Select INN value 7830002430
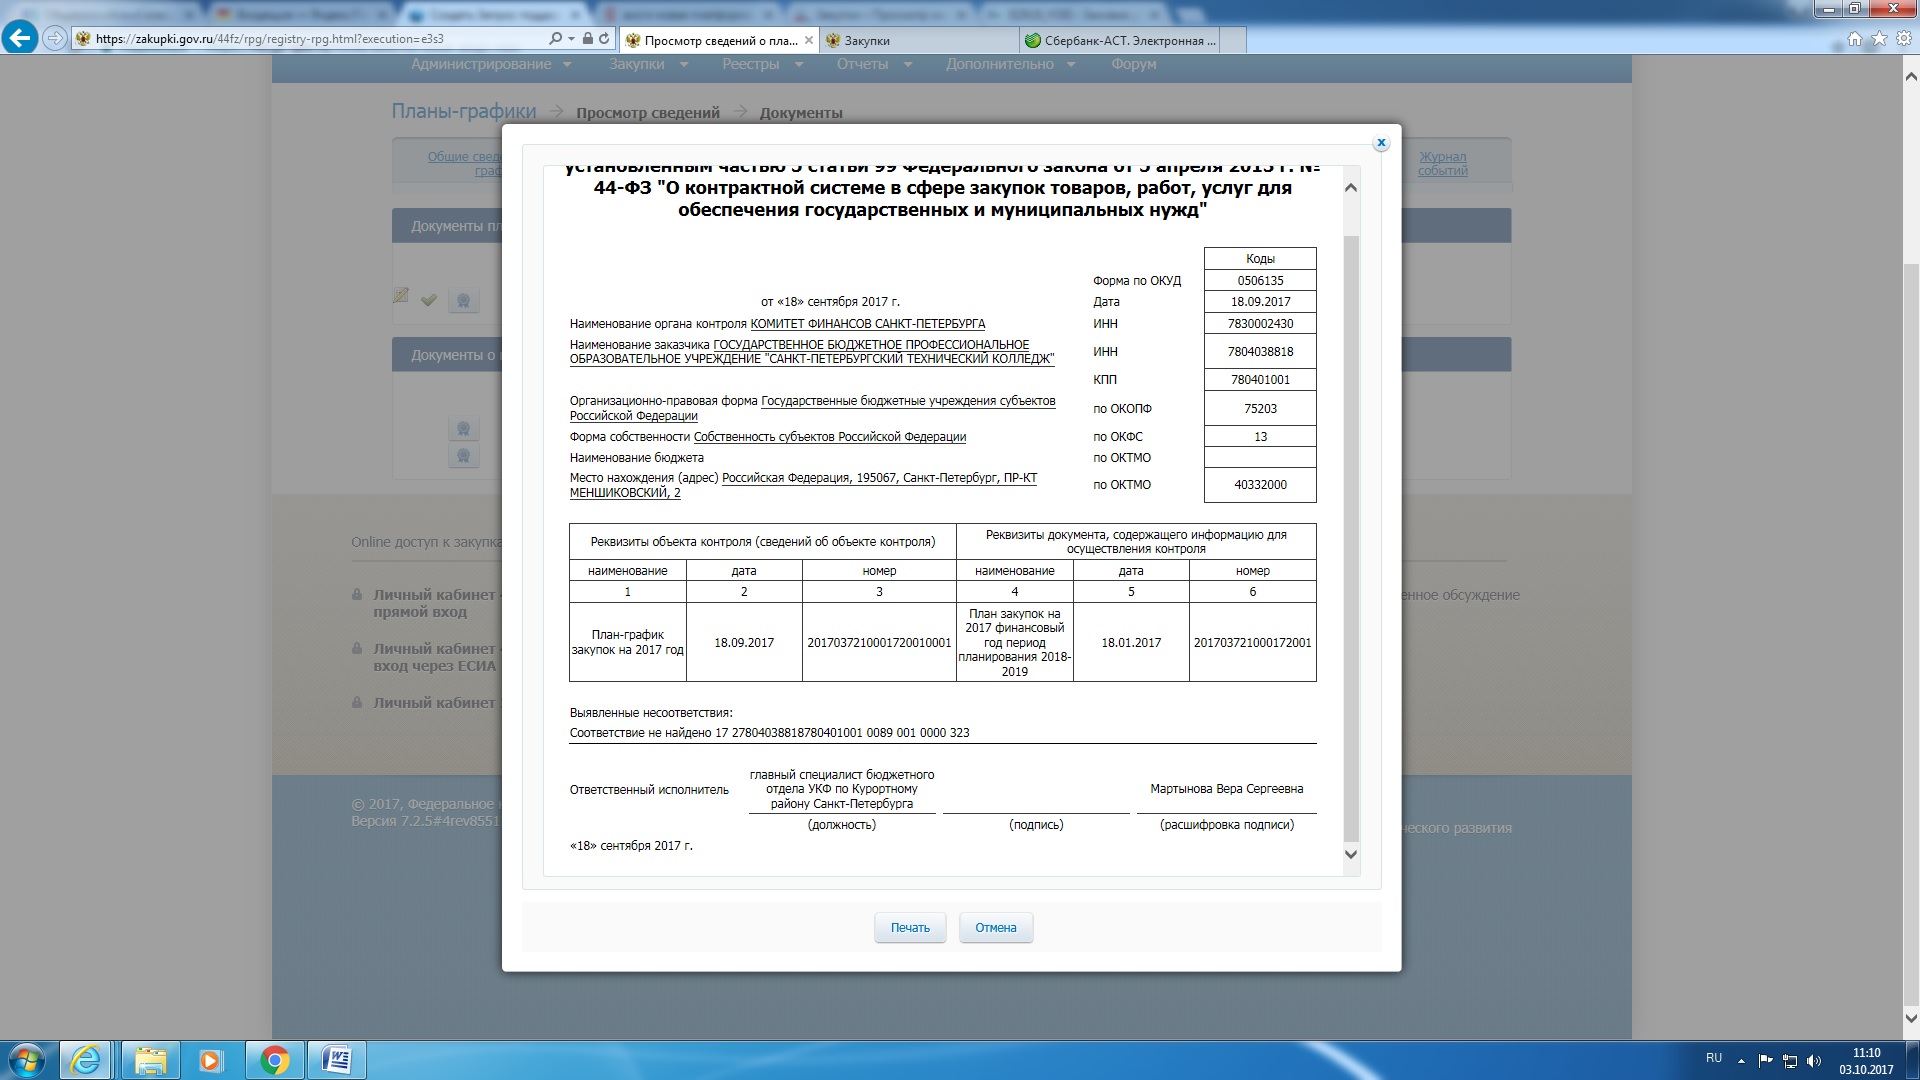This screenshot has height=1080, width=1920. click(x=1260, y=324)
